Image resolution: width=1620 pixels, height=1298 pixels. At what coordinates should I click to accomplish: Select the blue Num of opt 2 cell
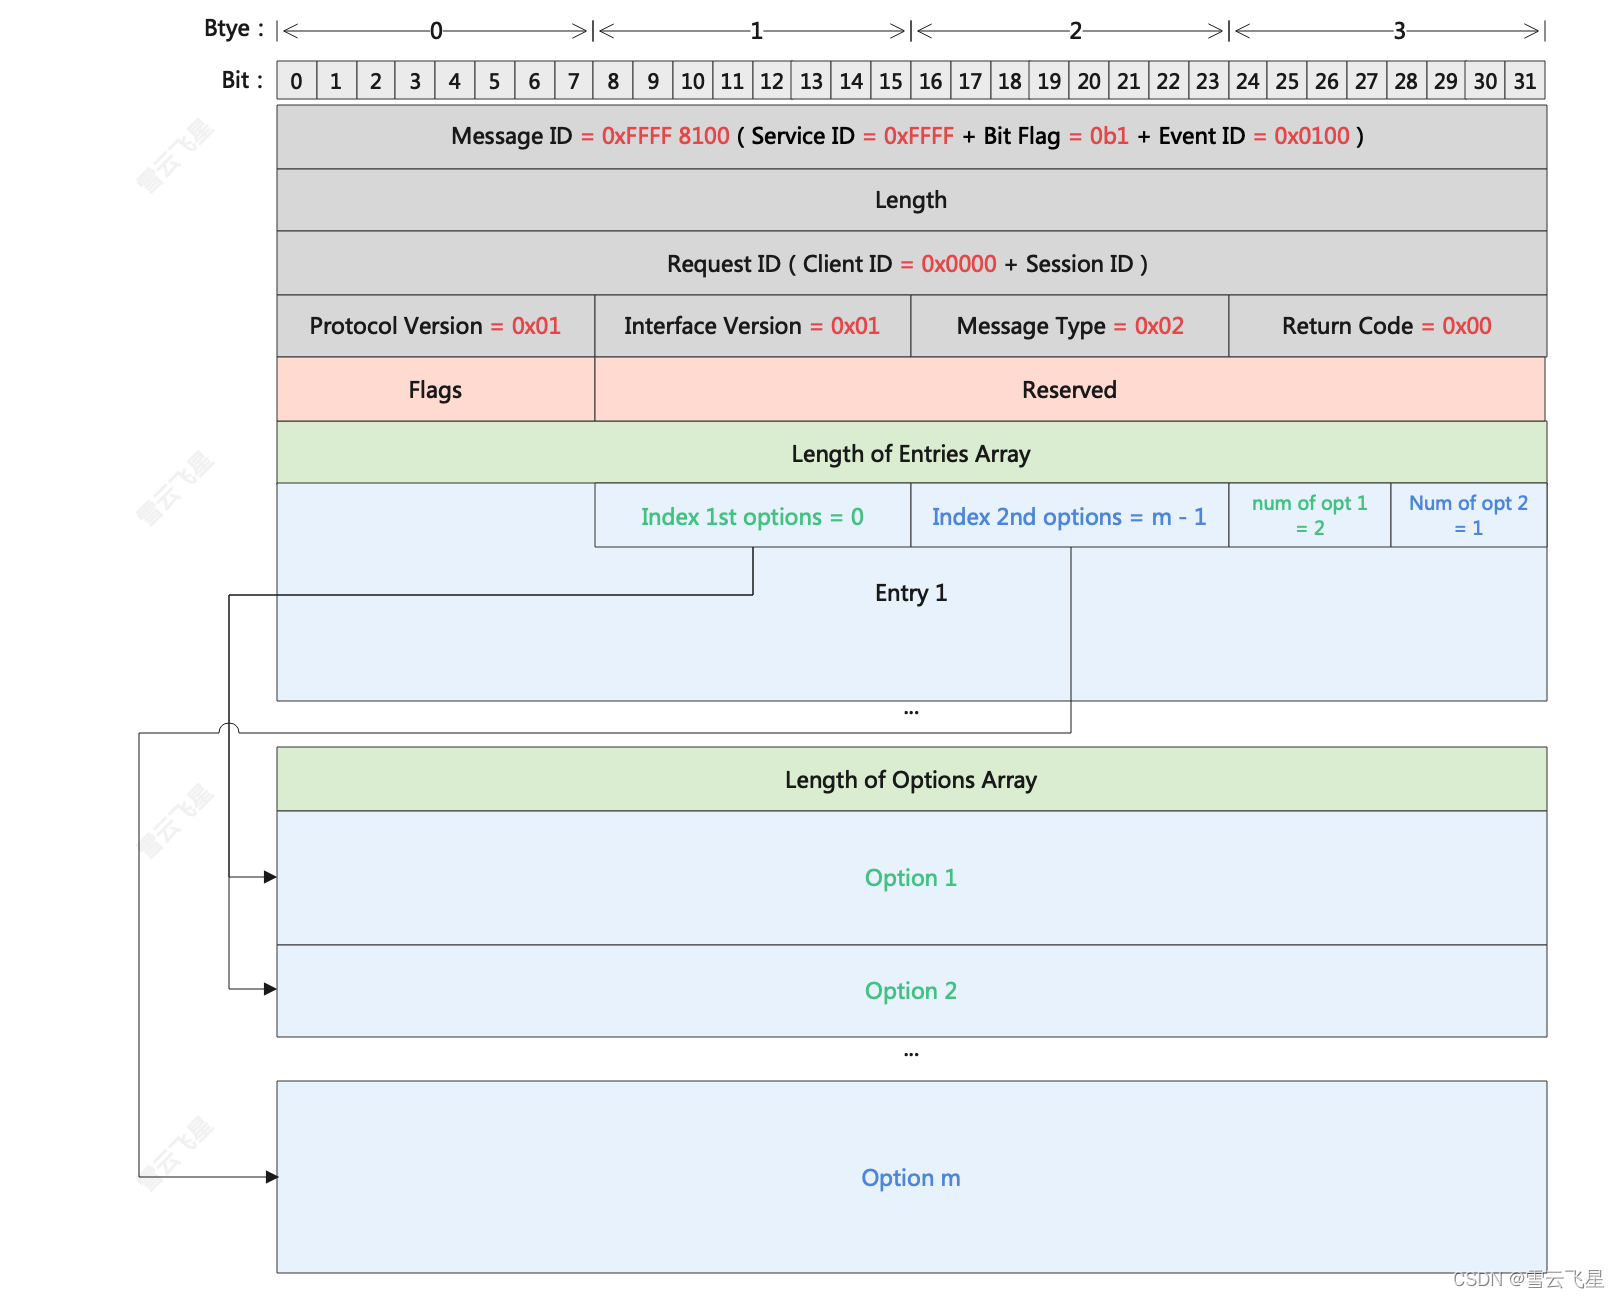pyautogui.click(x=1468, y=516)
